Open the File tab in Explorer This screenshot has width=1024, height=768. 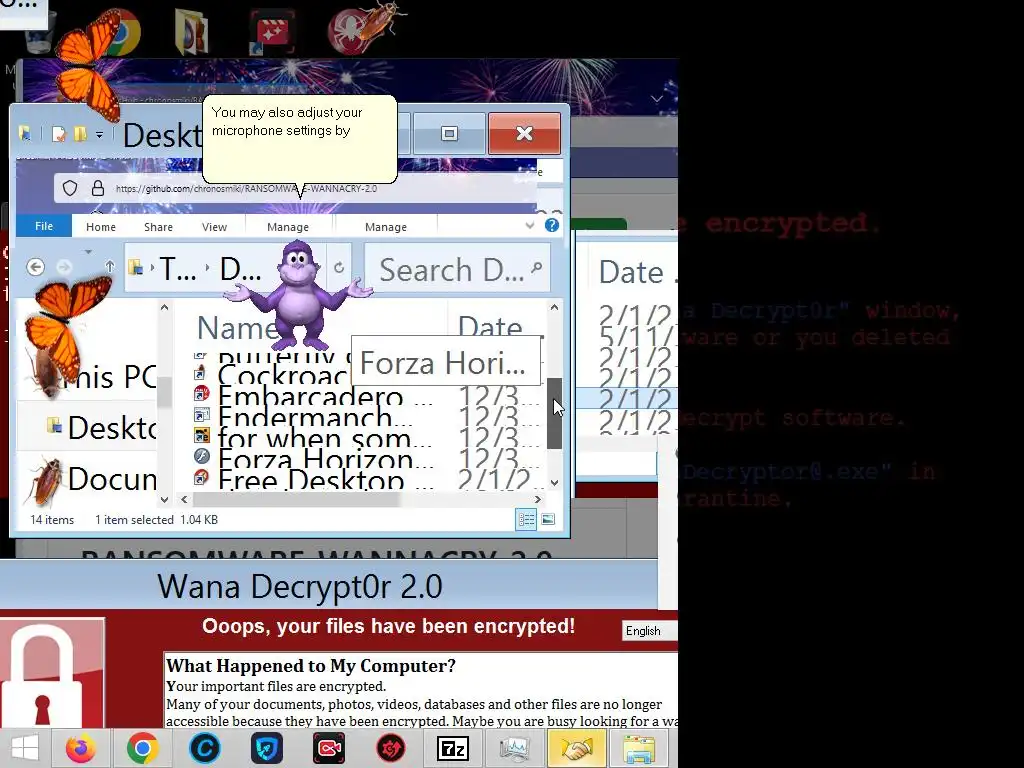[44, 226]
